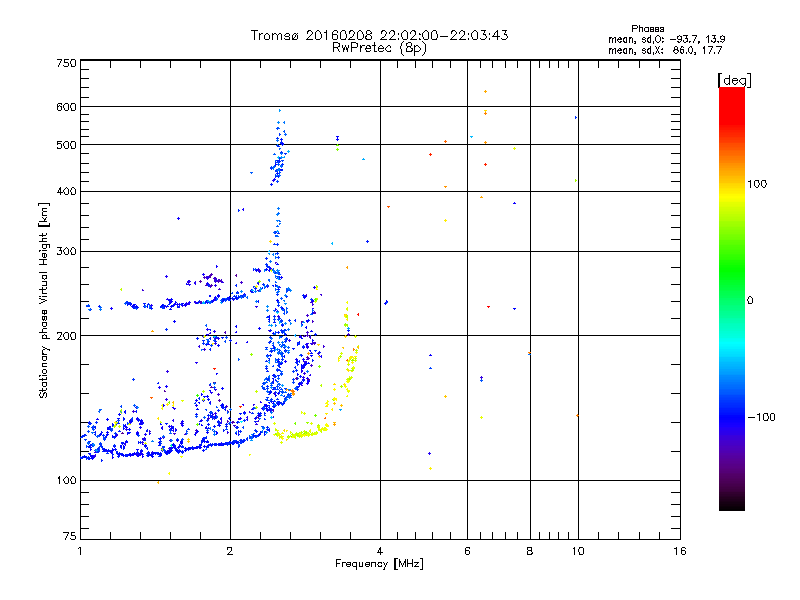The width and height of the screenshot is (800, 600).
Task: Click the x-axis tick label '10'
Action: [x=578, y=551]
